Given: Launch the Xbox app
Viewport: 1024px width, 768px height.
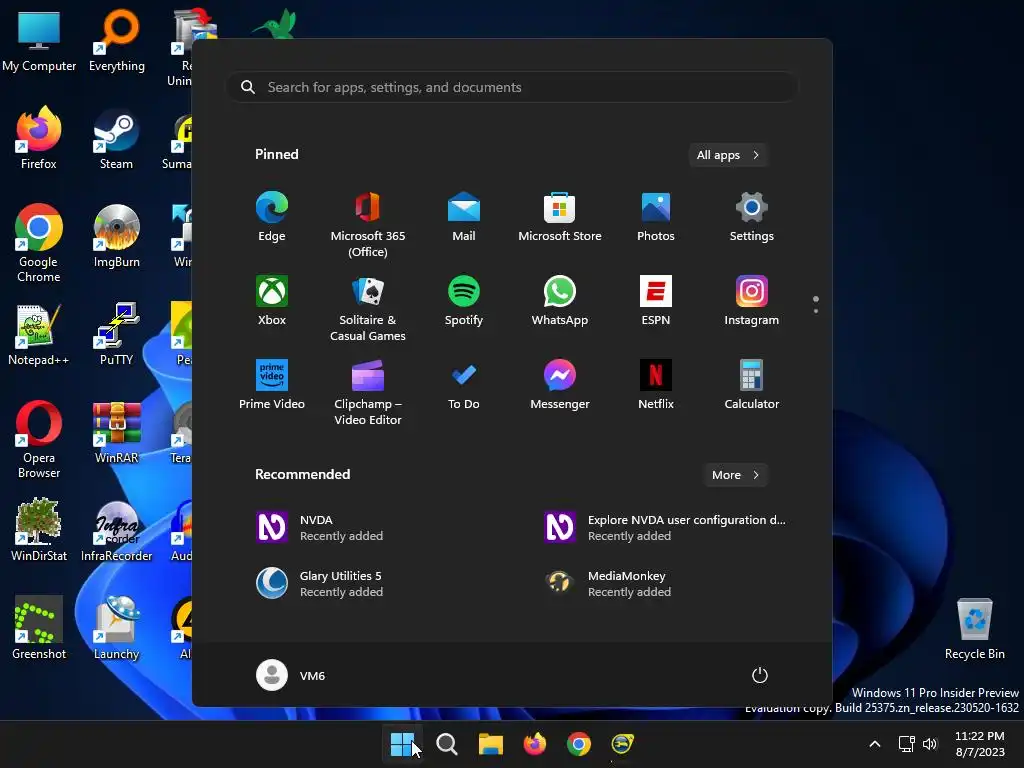Looking at the screenshot, I should click(272, 301).
